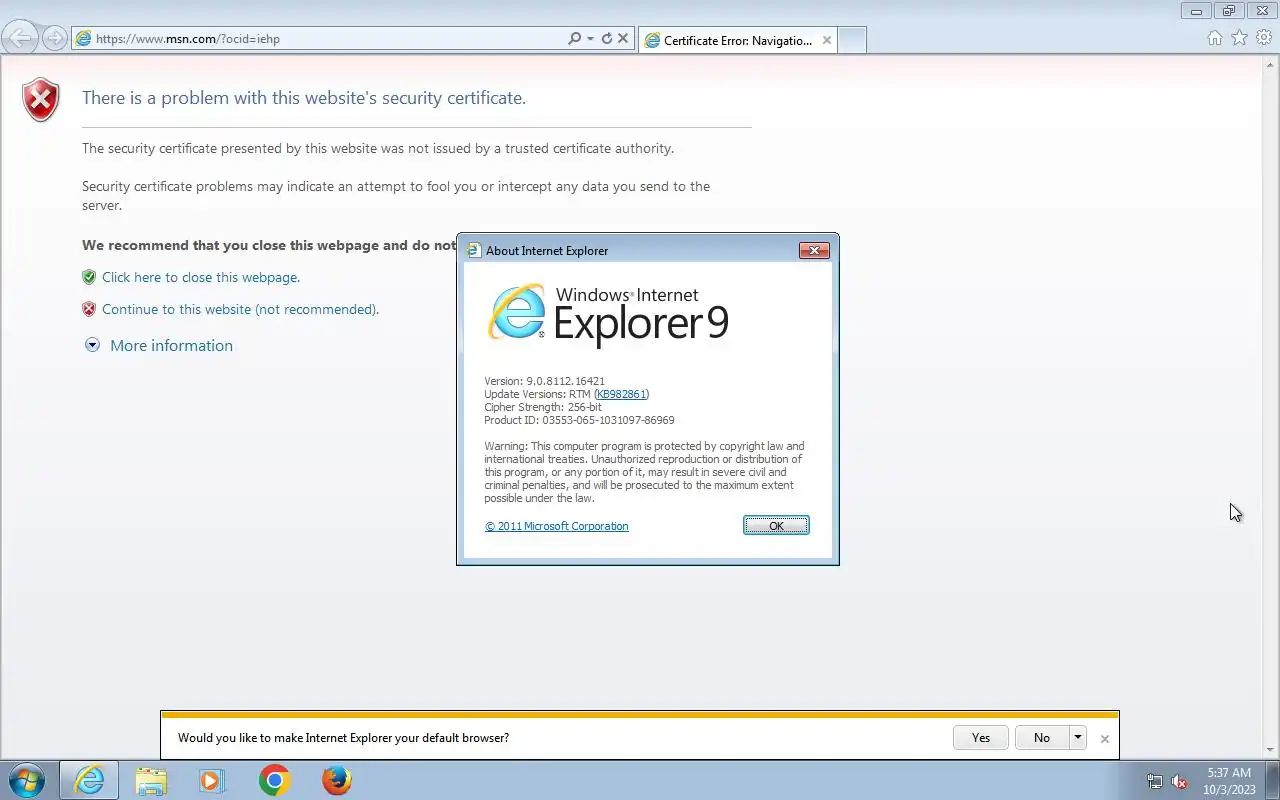Click Internet Explorer taskbar icon
The height and width of the screenshot is (800, 1280).
pos(89,780)
